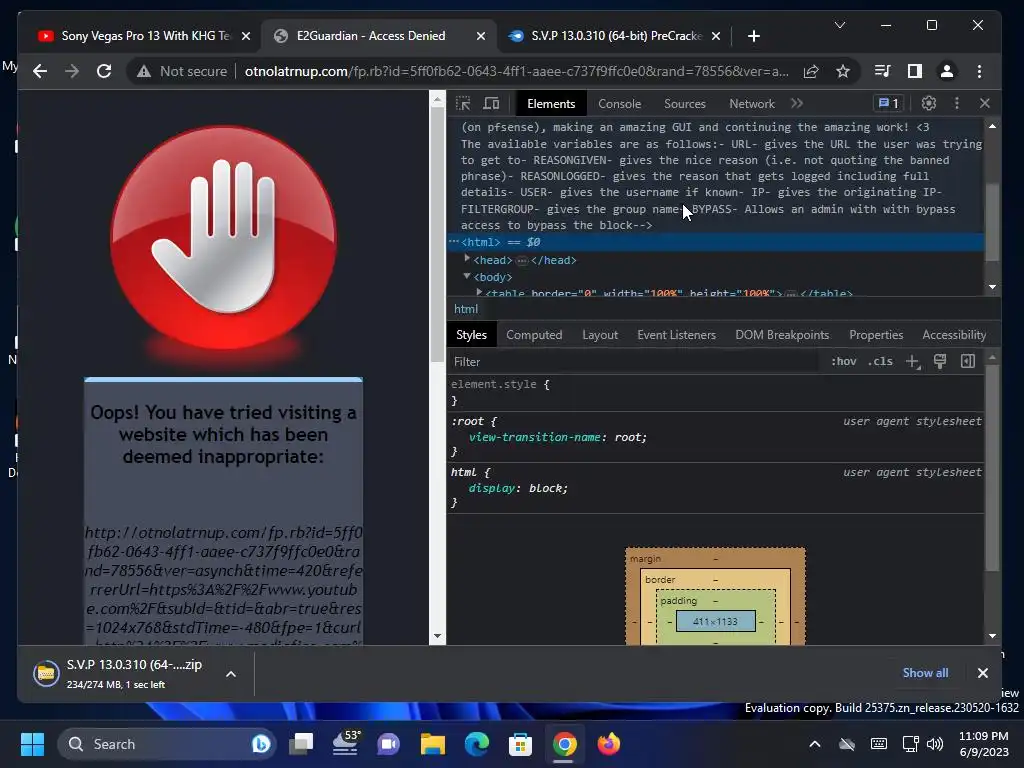This screenshot has width=1024, height=768.
Task: Switch to the Sources tab
Action: (684, 104)
